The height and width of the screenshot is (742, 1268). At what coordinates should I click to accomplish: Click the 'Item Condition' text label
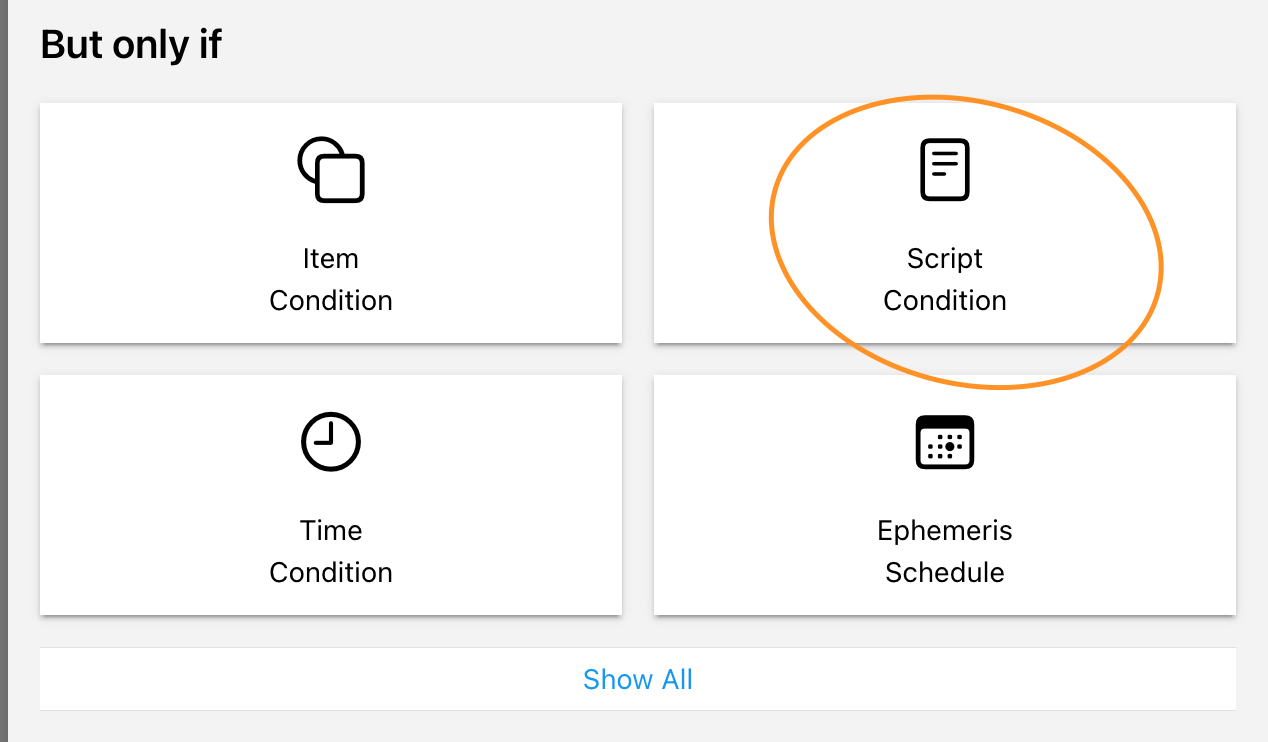[x=331, y=280]
